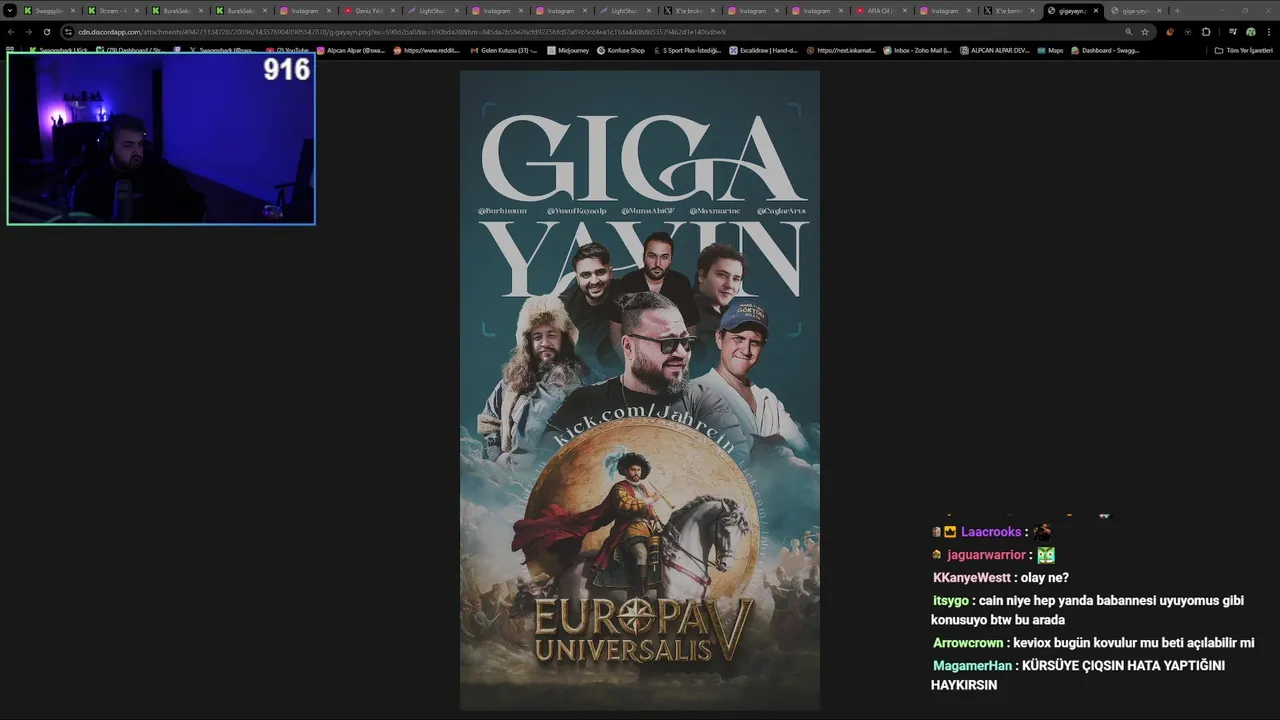Open the Dashboard - Swagg bookmark
The height and width of the screenshot is (720, 1280).
1106,50
